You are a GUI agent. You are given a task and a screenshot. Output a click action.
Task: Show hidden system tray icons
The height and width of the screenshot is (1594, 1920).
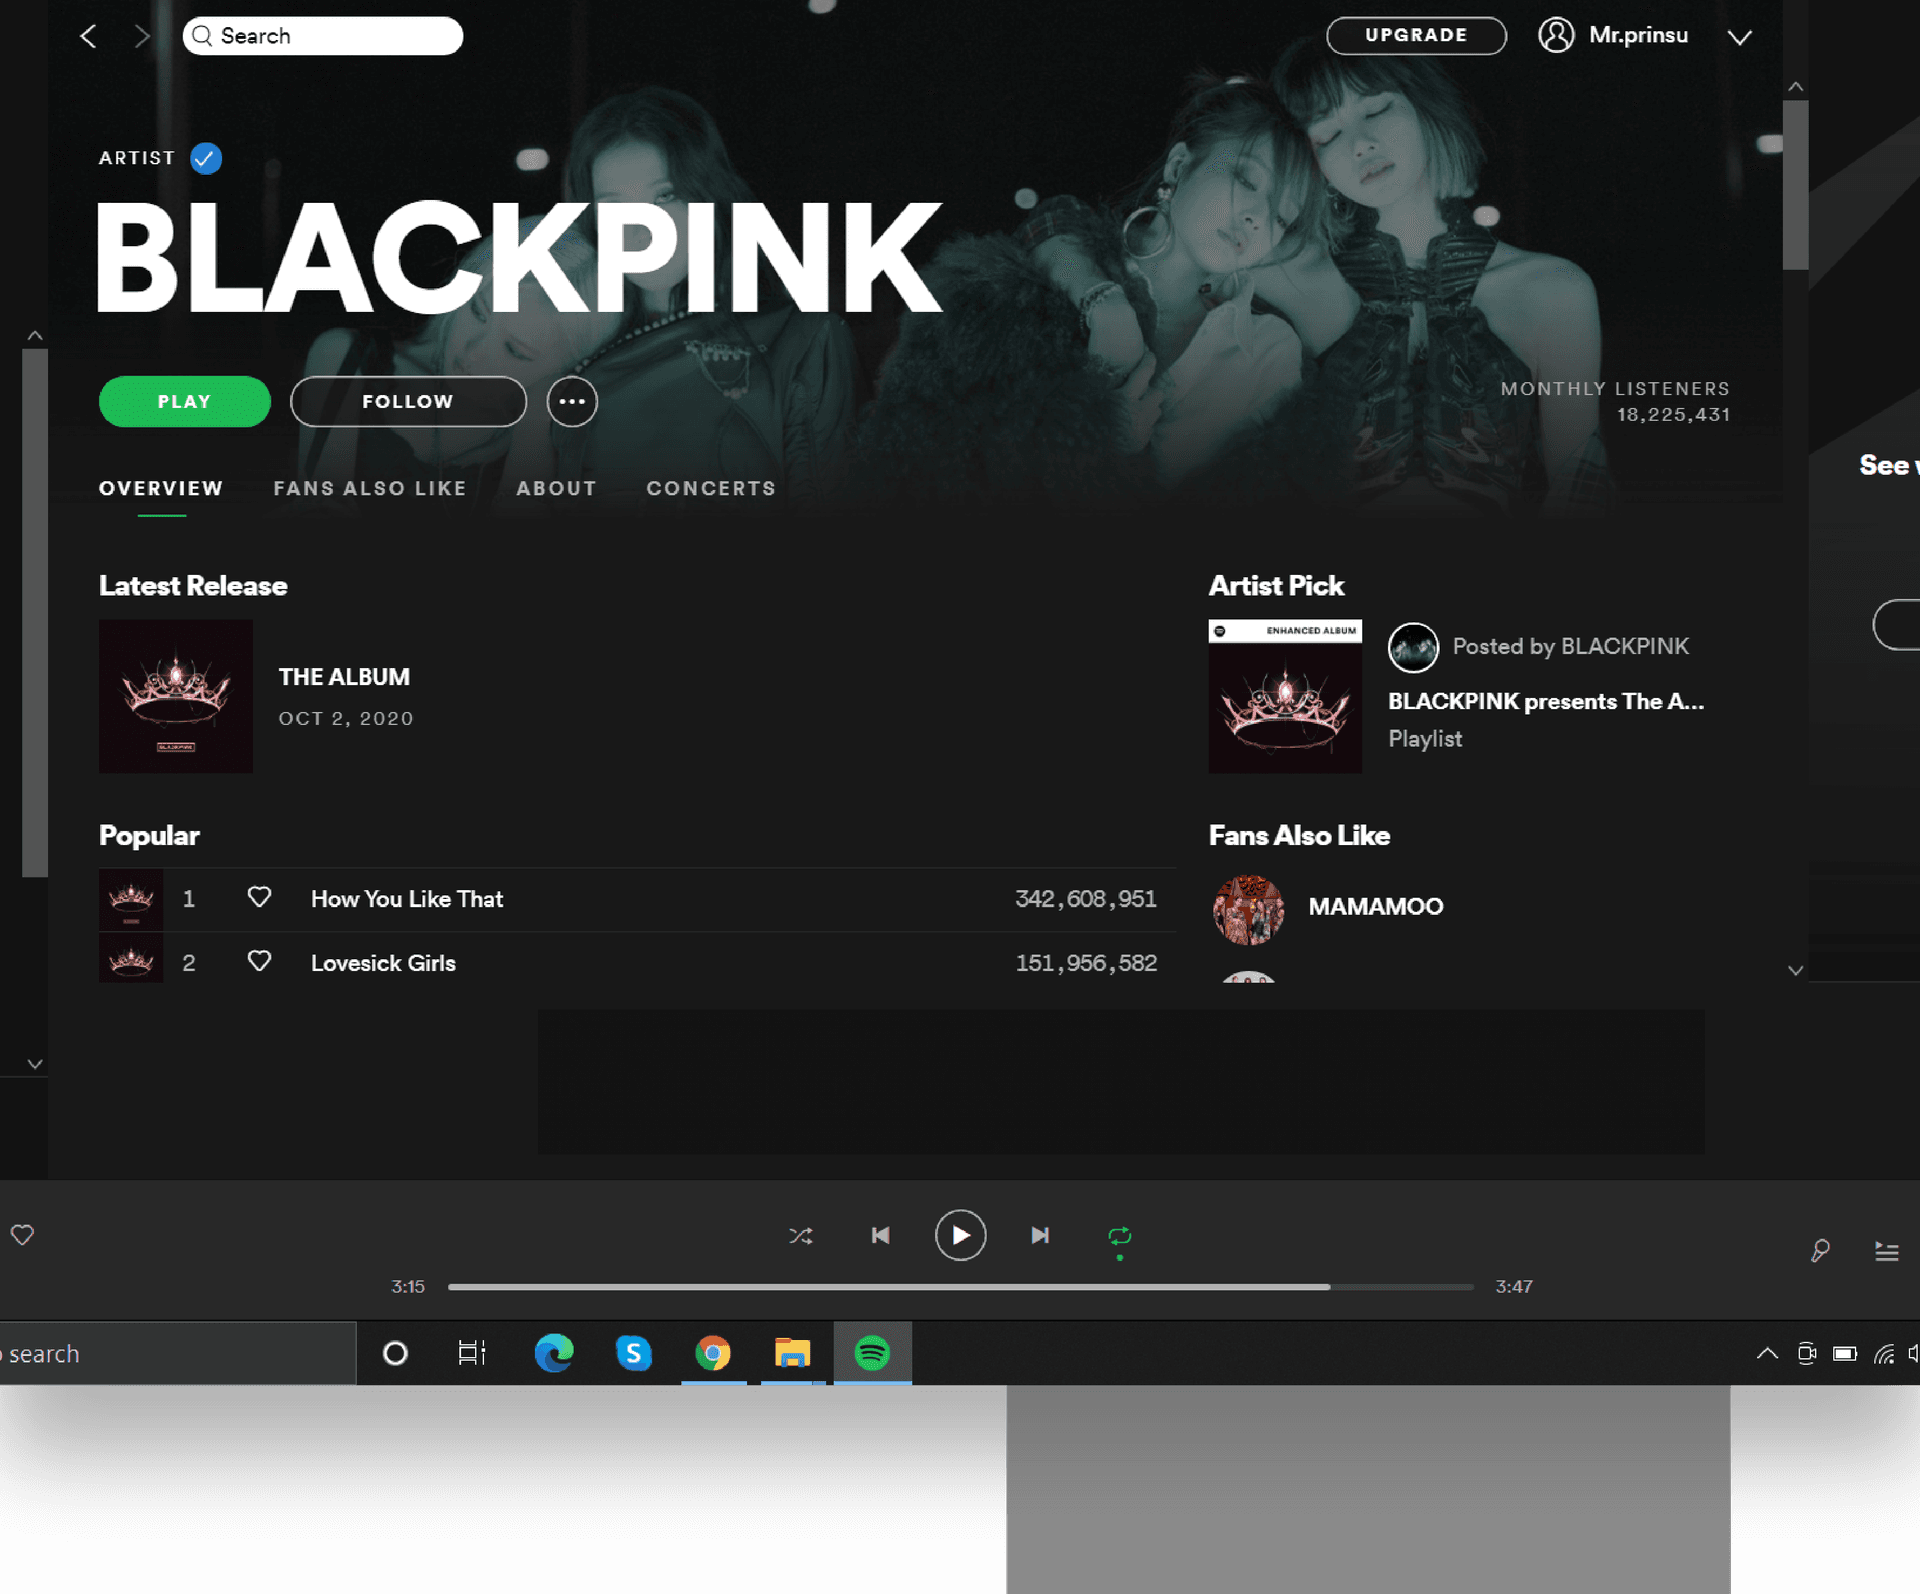point(1767,1354)
